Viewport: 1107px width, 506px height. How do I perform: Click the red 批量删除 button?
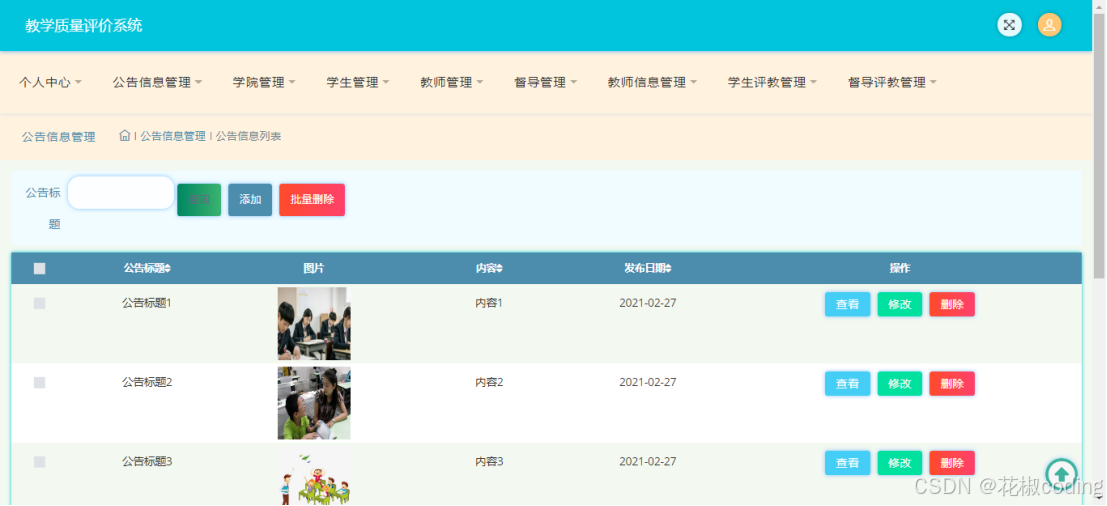312,200
